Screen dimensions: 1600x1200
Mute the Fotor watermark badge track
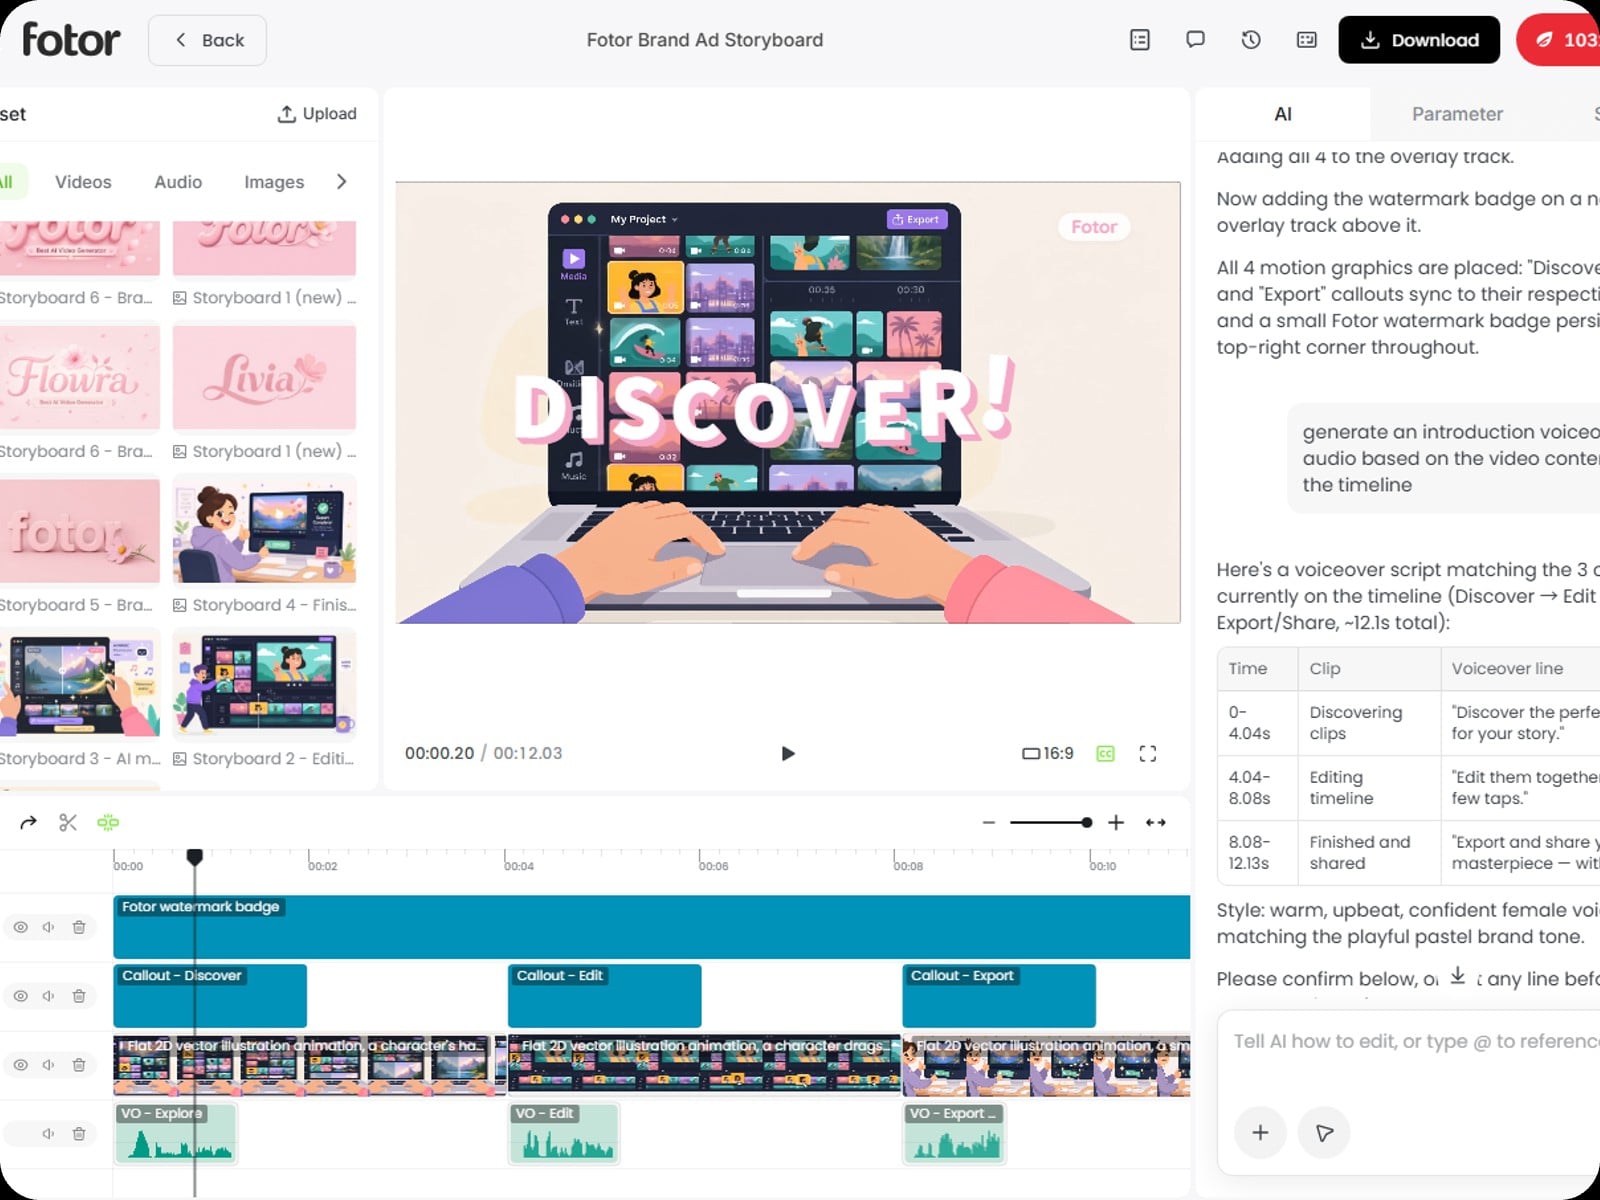(48, 927)
